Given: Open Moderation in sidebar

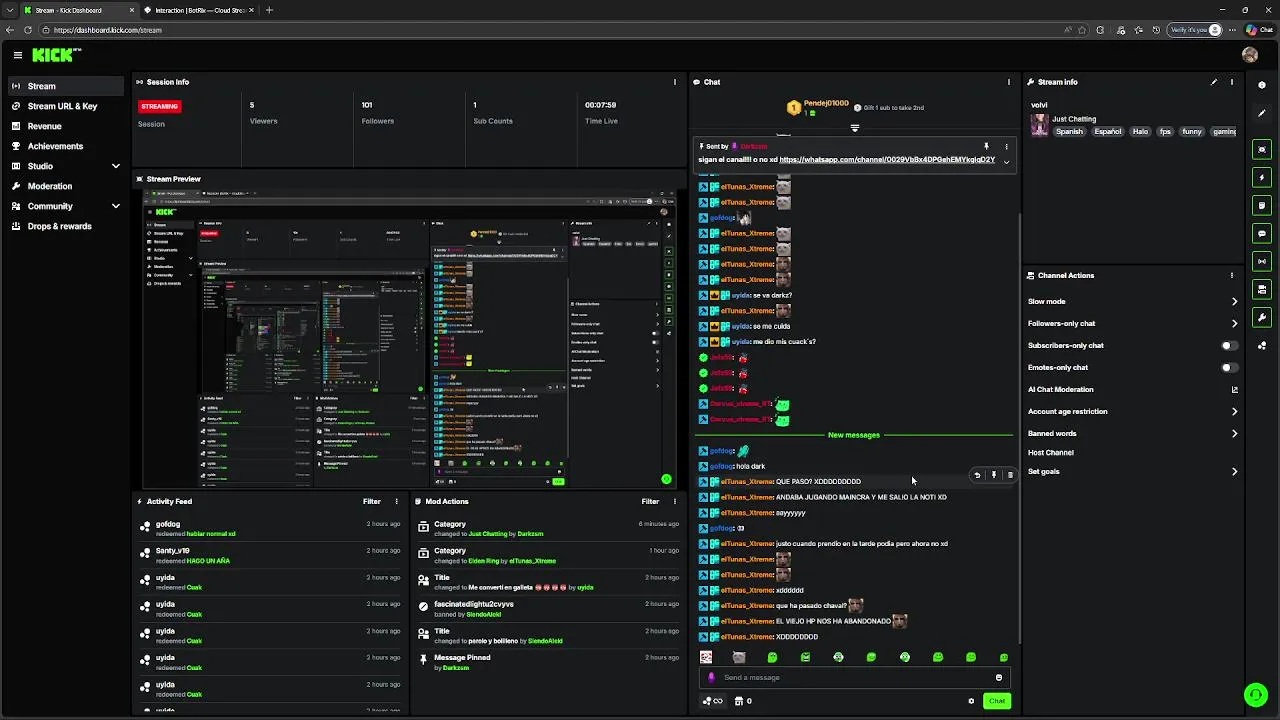Looking at the screenshot, I should tap(66, 186).
